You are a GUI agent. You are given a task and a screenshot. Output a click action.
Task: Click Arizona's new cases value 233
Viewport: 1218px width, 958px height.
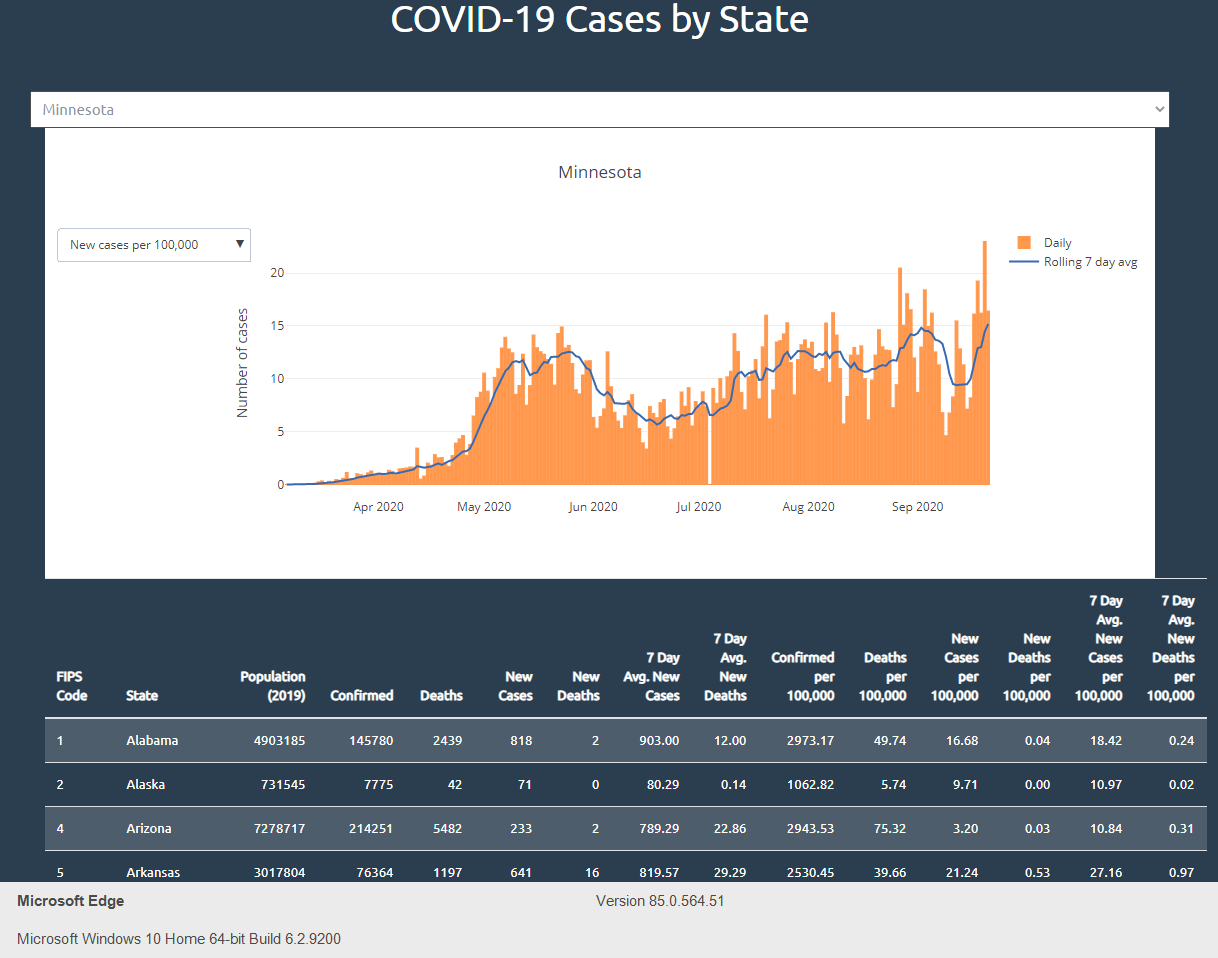click(520, 829)
